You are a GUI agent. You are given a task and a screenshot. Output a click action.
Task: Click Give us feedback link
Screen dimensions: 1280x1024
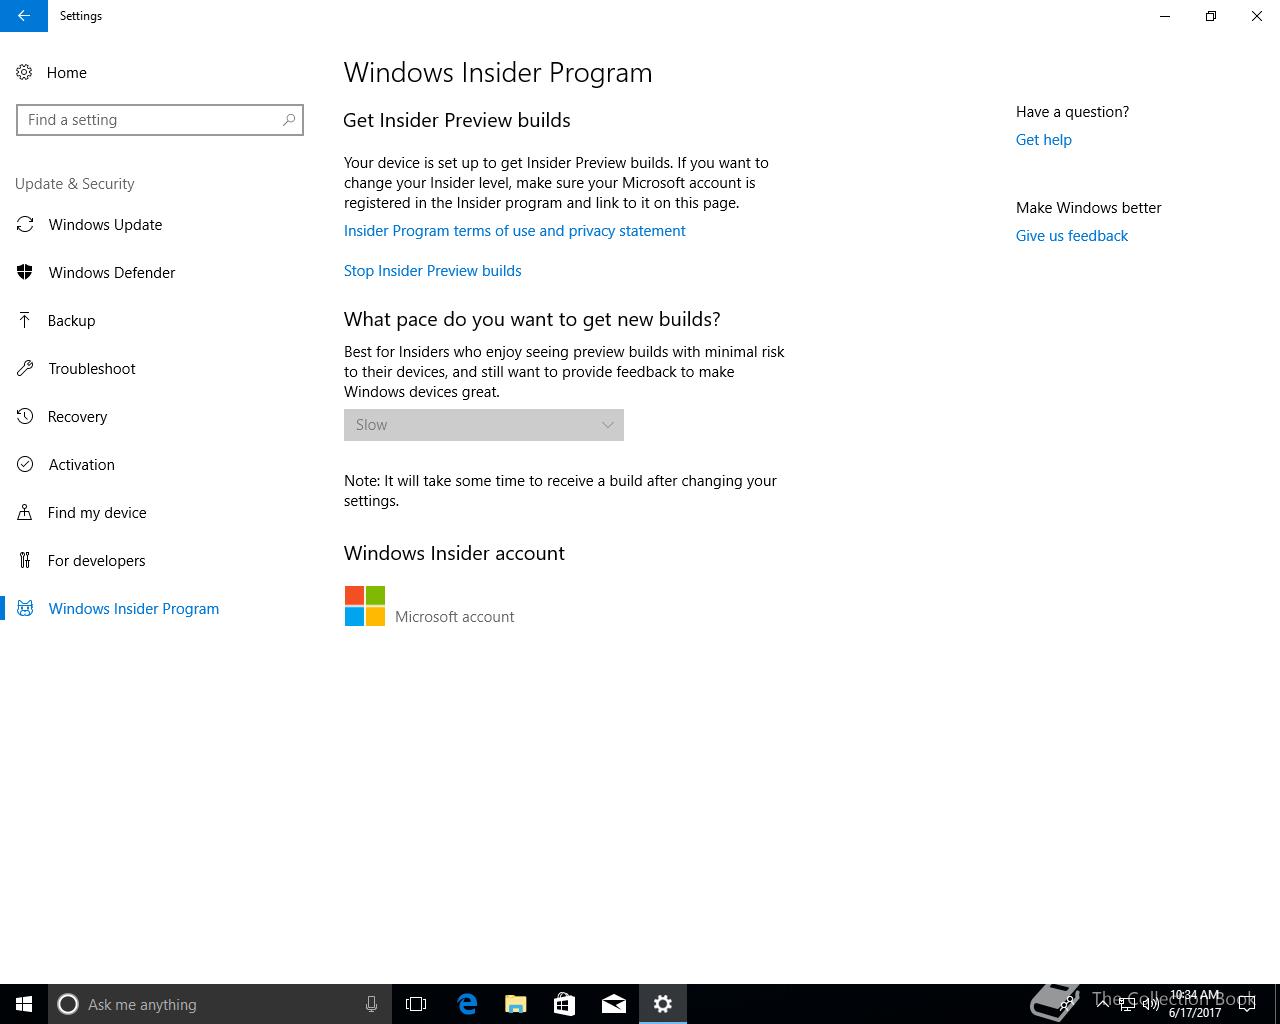point(1071,236)
